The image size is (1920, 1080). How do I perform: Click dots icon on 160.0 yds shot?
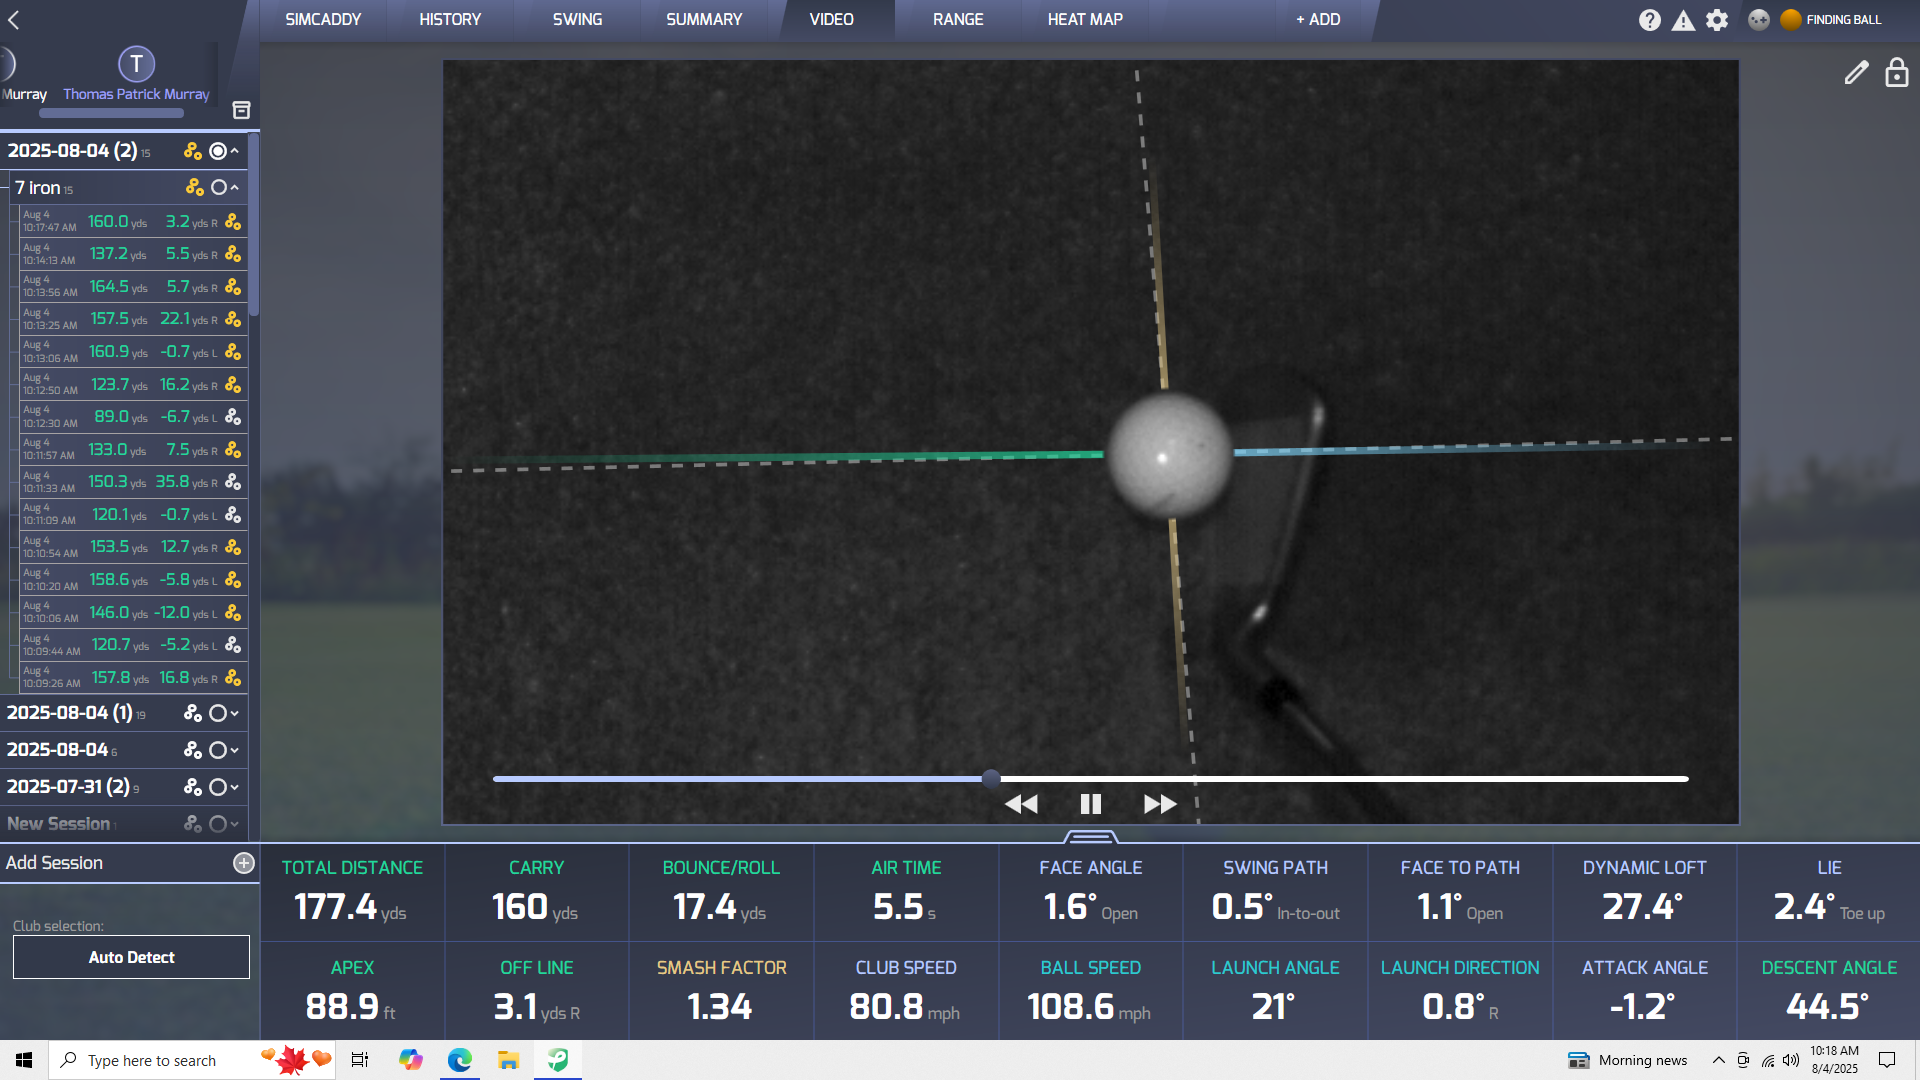coord(233,222)
